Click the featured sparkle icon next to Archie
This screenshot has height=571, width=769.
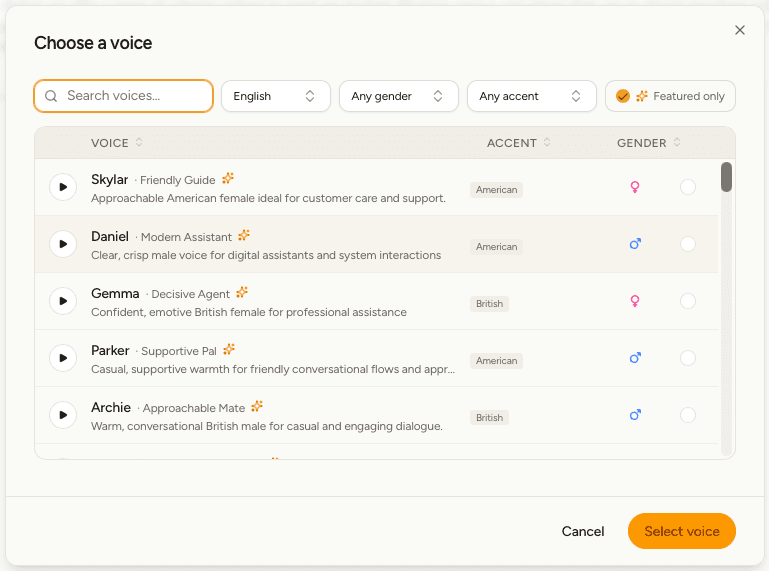tap(257, 406)
